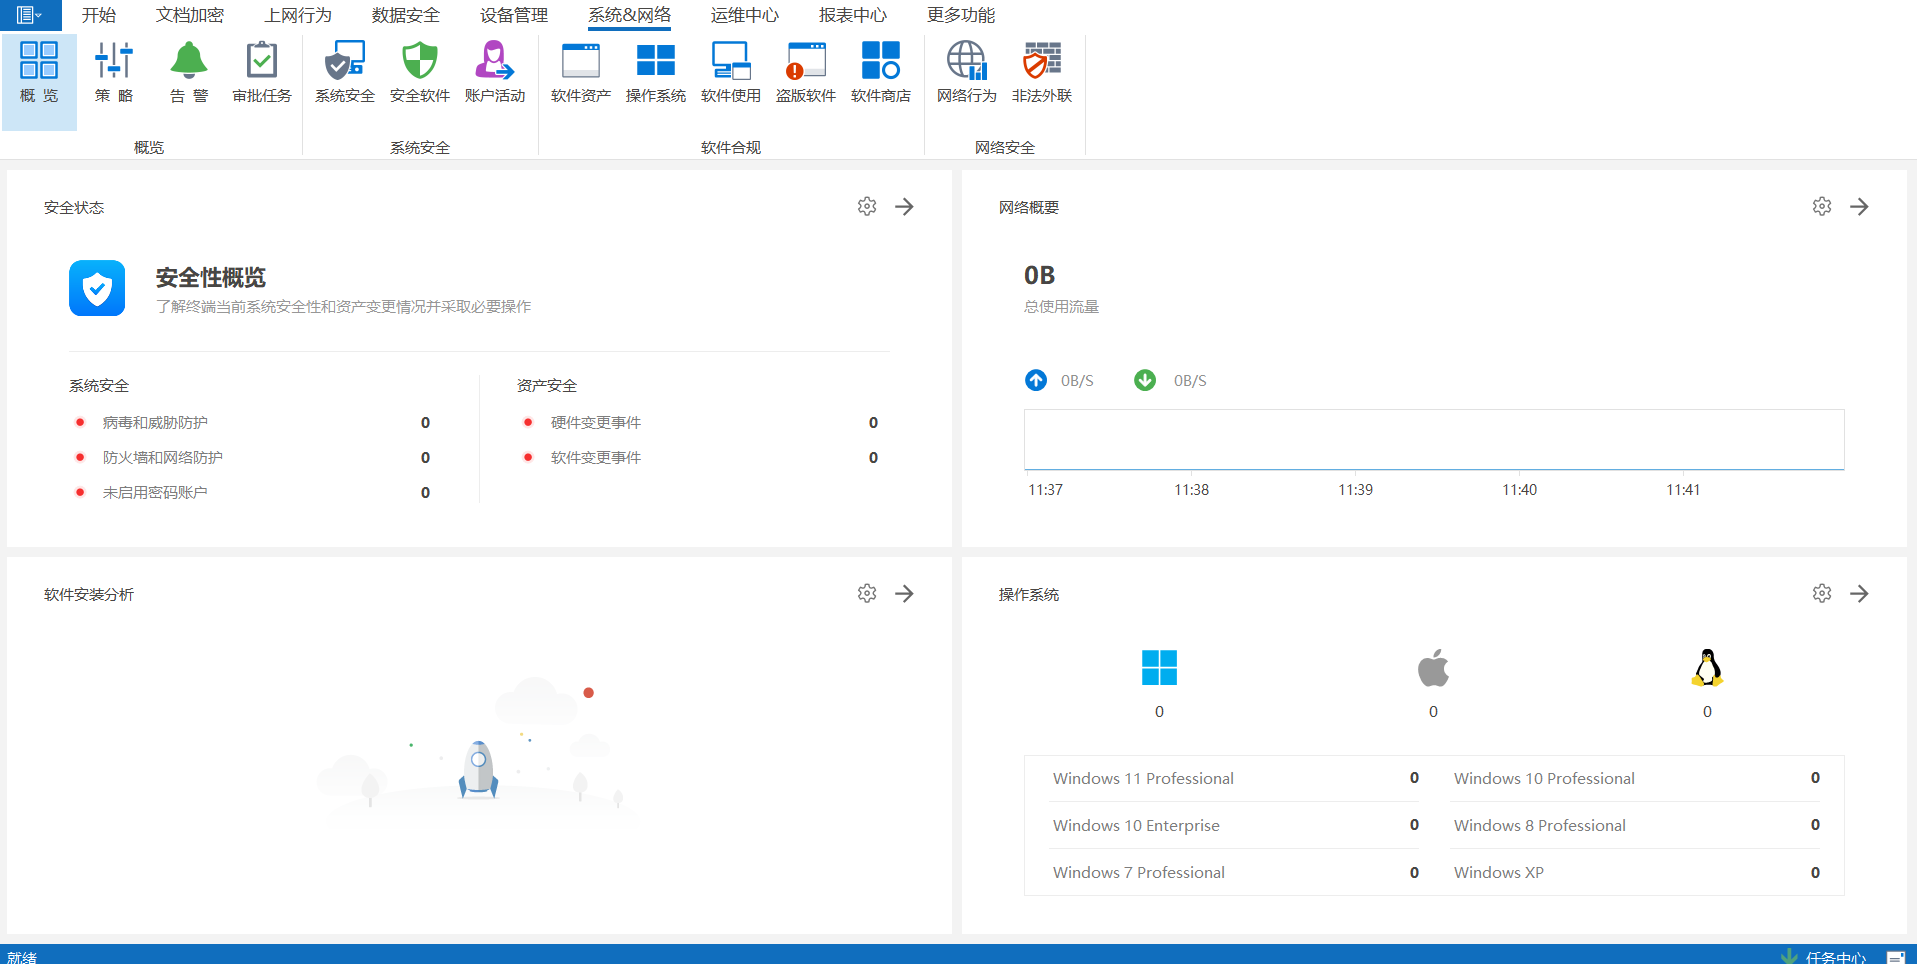Open 审批任务 approval tasks icon

pos(262,72)
